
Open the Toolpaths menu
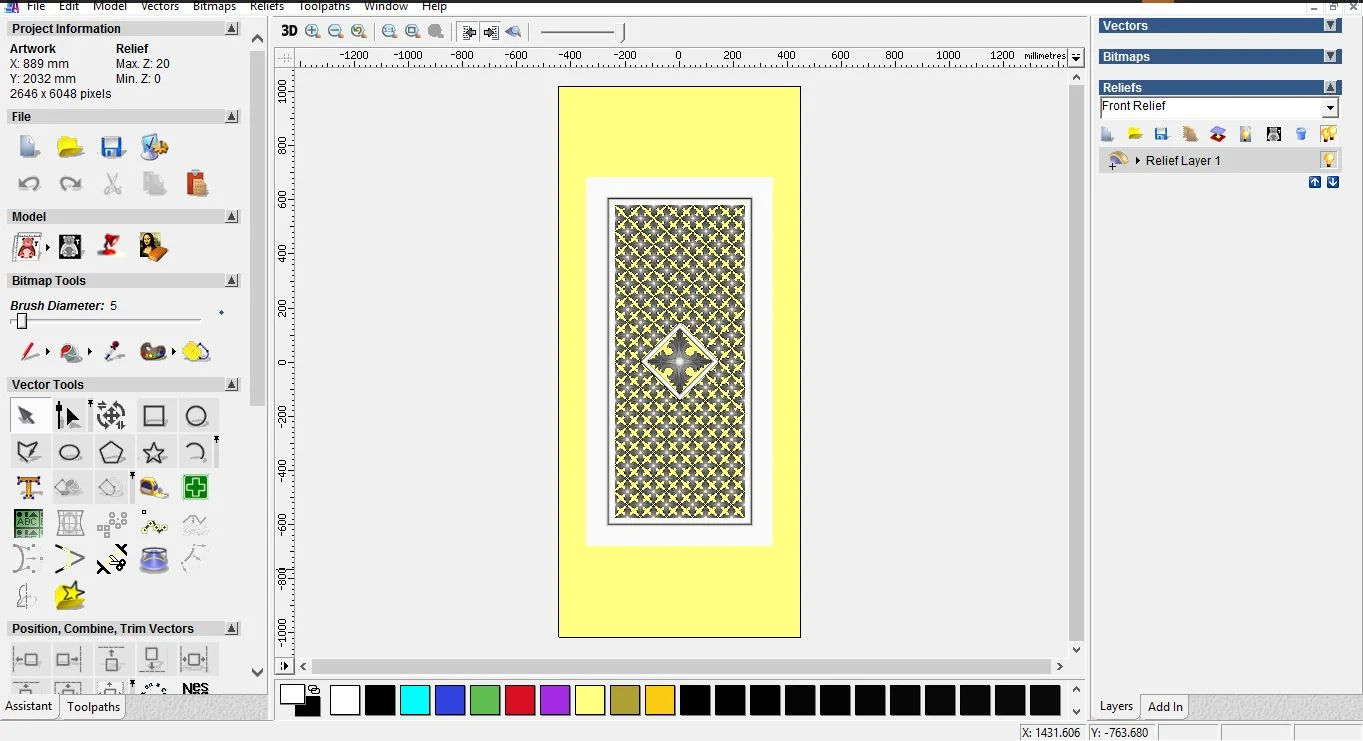pyautogui.click(x=324, y=6)
